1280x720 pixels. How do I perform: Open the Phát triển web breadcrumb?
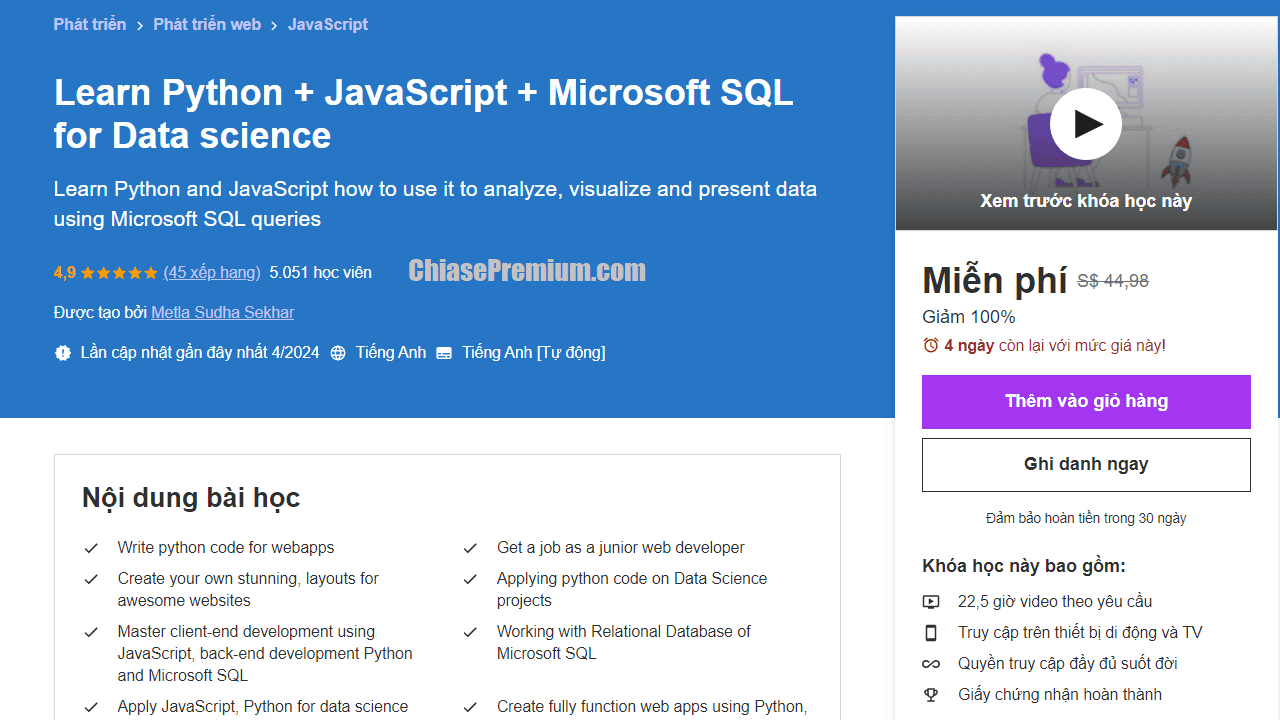207,24
